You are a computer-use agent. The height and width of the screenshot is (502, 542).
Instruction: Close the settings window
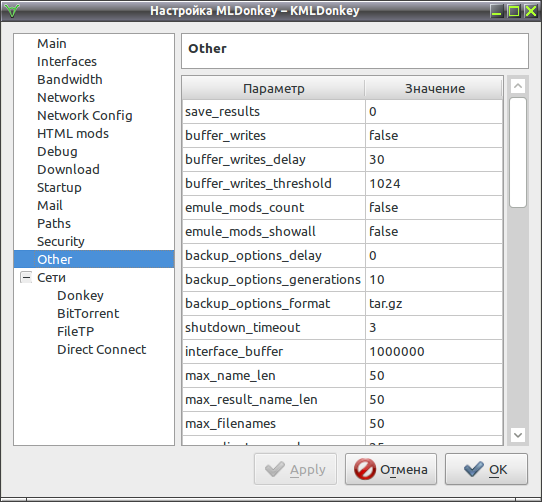click(x=531, y=11)
